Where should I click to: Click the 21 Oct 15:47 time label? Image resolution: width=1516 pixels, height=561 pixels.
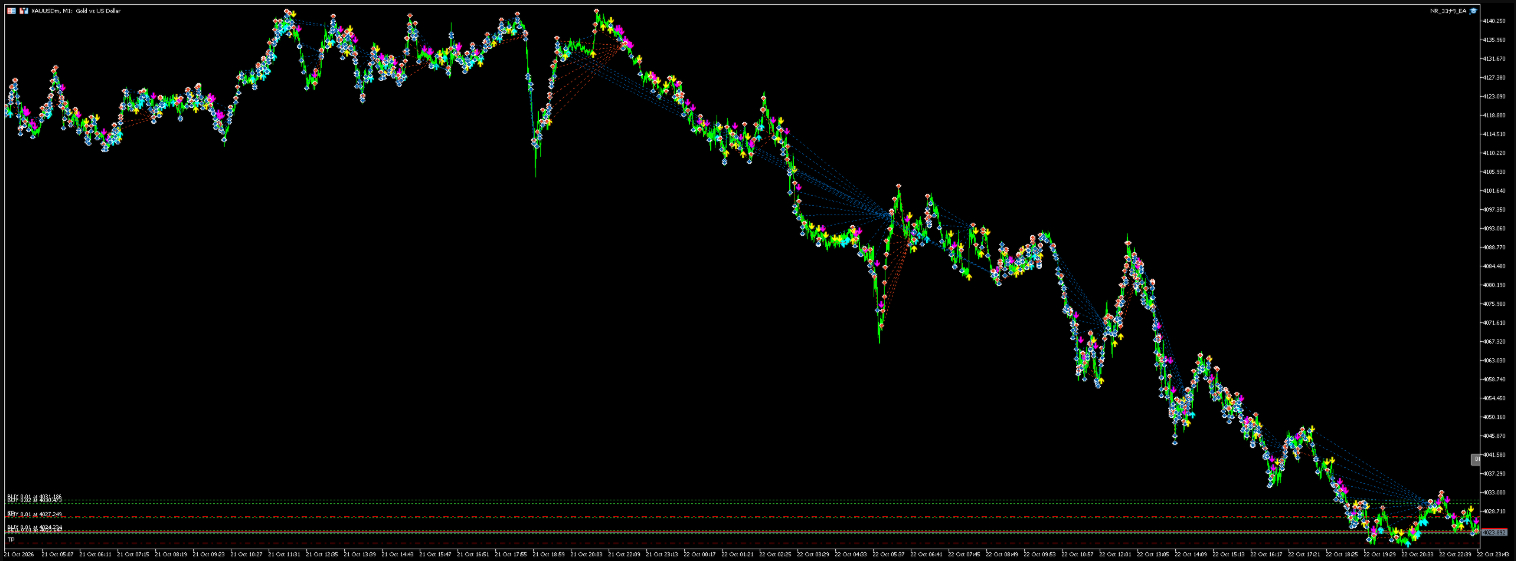click(x=437, y=554)
